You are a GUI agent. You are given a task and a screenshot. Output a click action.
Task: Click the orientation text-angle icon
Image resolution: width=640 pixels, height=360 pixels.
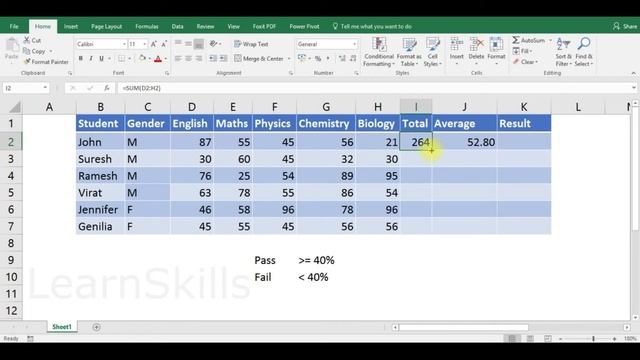pos(213,44)
